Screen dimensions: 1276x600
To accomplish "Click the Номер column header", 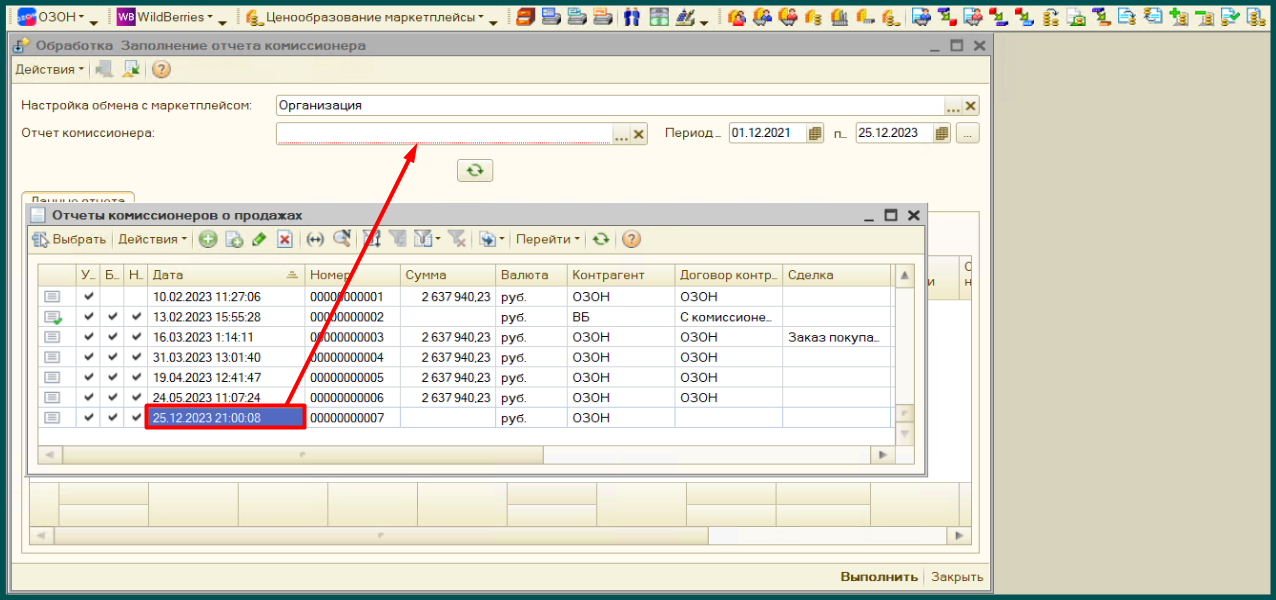I will (x=352, y=275).
